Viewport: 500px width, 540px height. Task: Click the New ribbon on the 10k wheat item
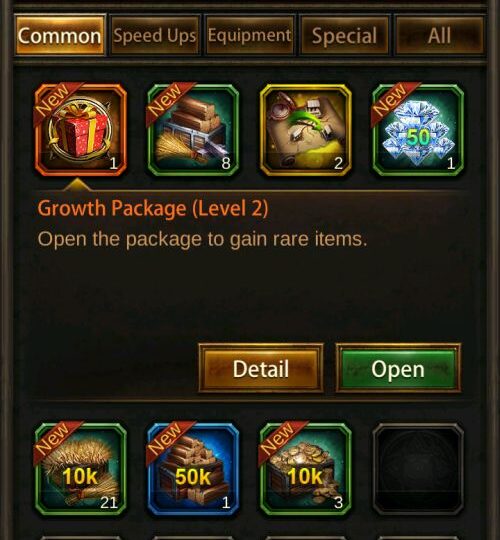[55, 440]
